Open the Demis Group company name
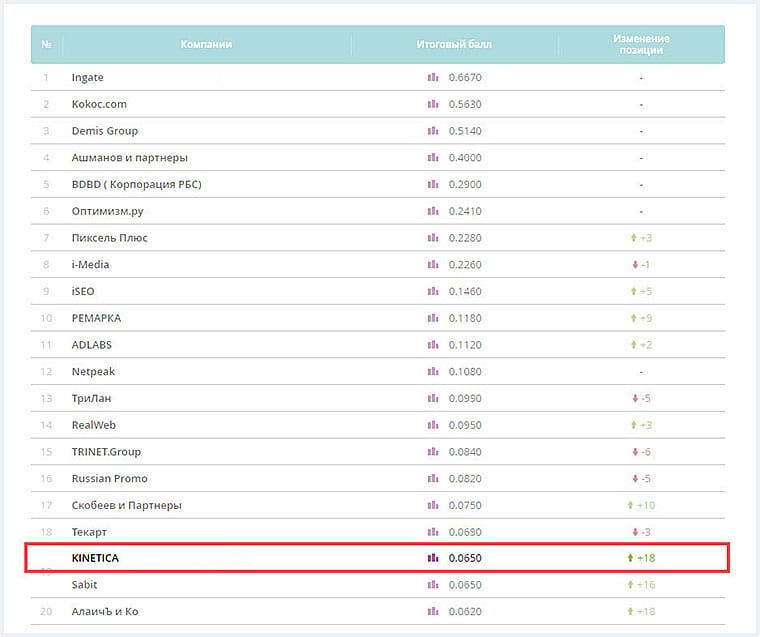760x637 pixels. pyautogui.click(x=105, y=131)
